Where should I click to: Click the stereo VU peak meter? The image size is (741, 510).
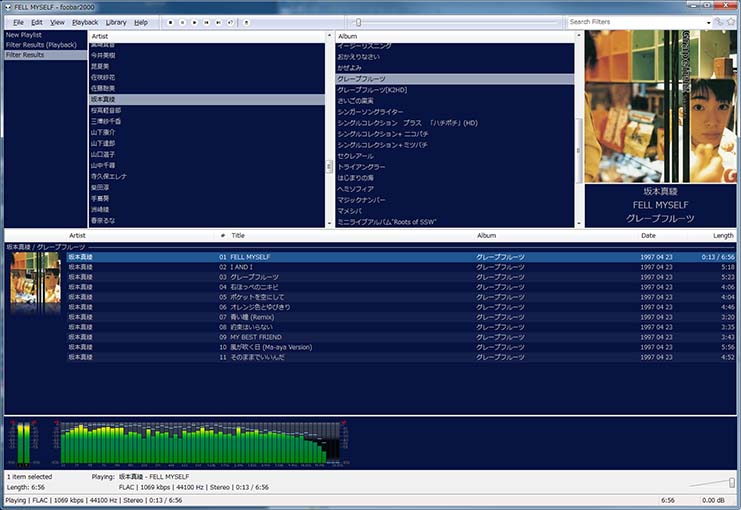tap(23, 443)
